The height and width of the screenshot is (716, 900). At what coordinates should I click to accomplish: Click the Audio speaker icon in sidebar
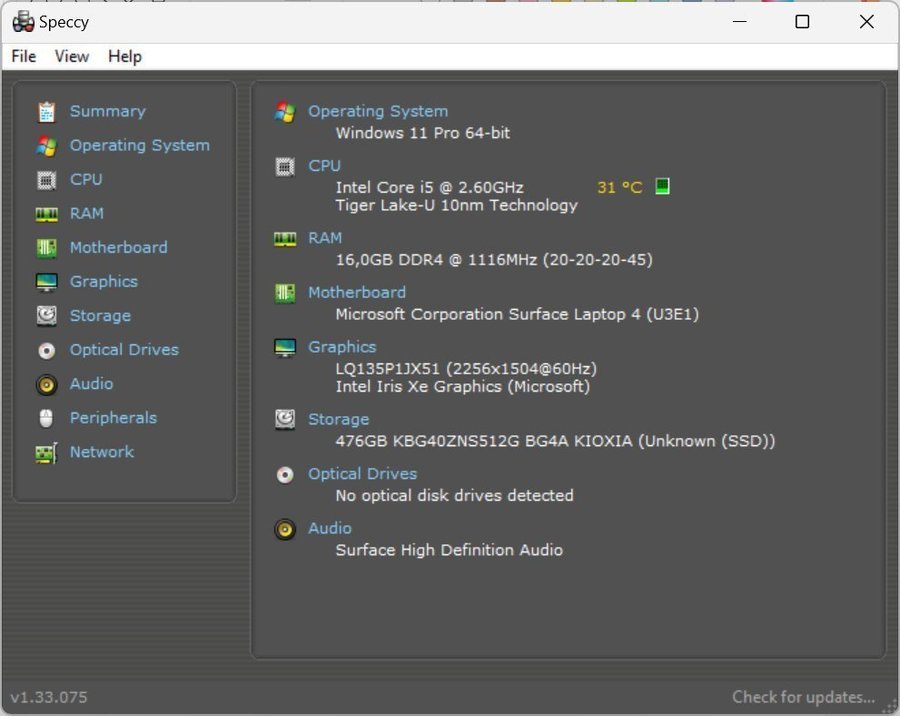click(x=46, y=384)
